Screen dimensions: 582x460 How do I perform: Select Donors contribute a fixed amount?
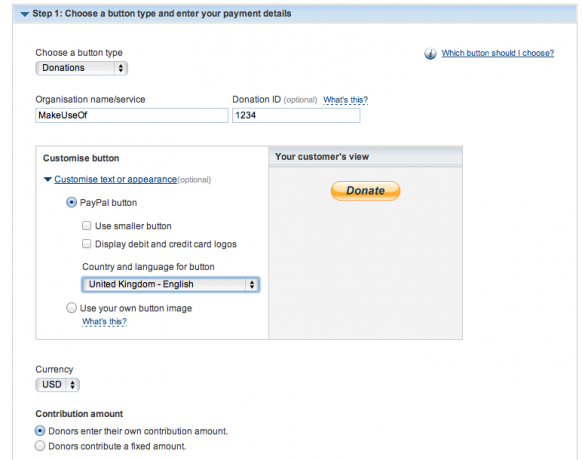(40, 446)
